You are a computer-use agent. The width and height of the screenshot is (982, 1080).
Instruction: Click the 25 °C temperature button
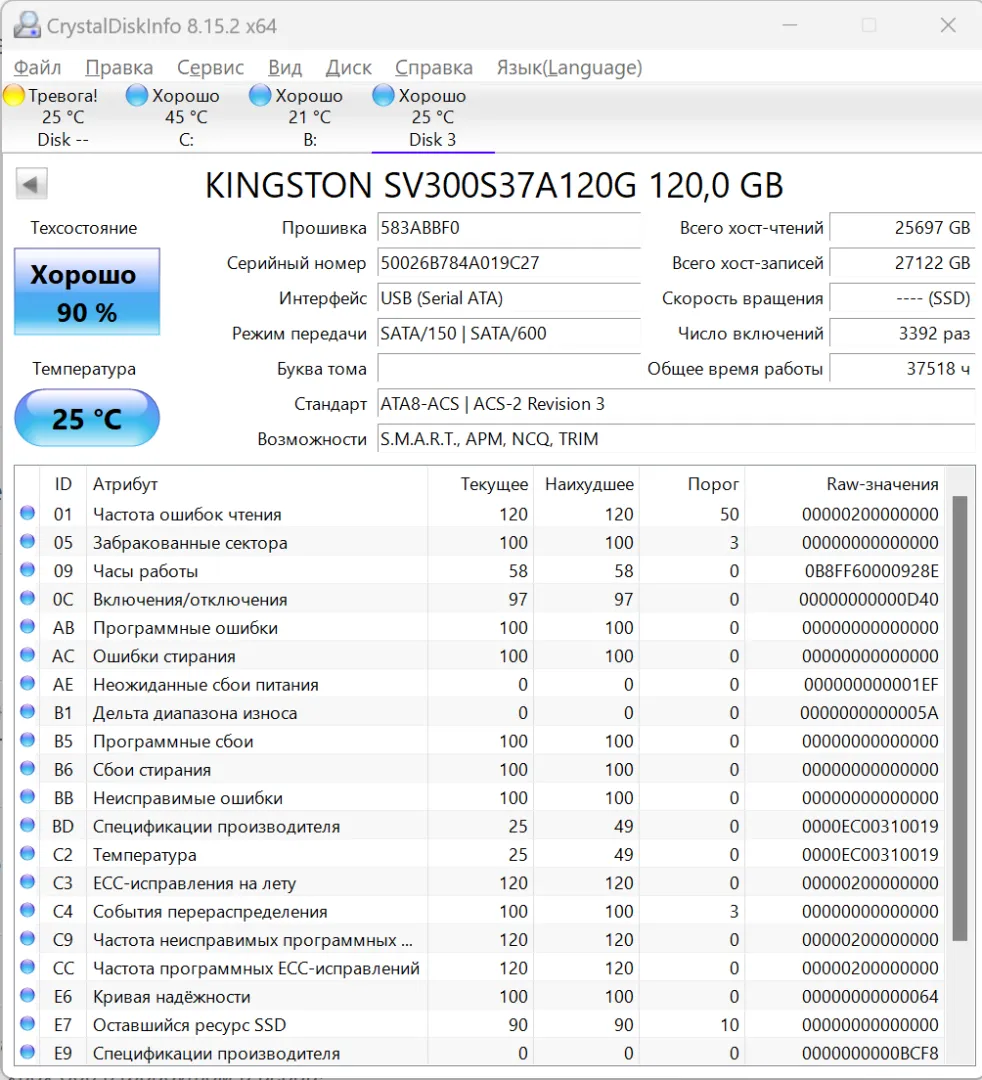87,417
